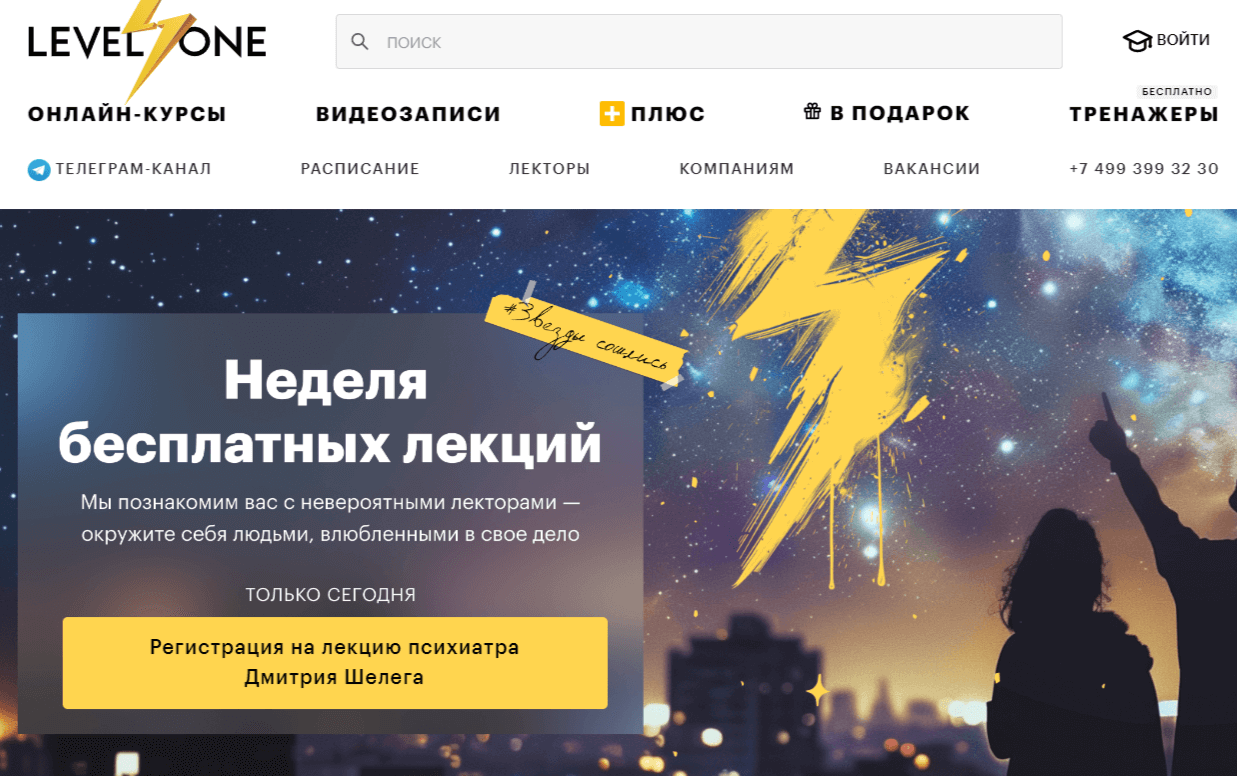Register for Дмитрий Шелег's lecture
This screenshot has height=776, width=1237.
[x=335, y=663]
